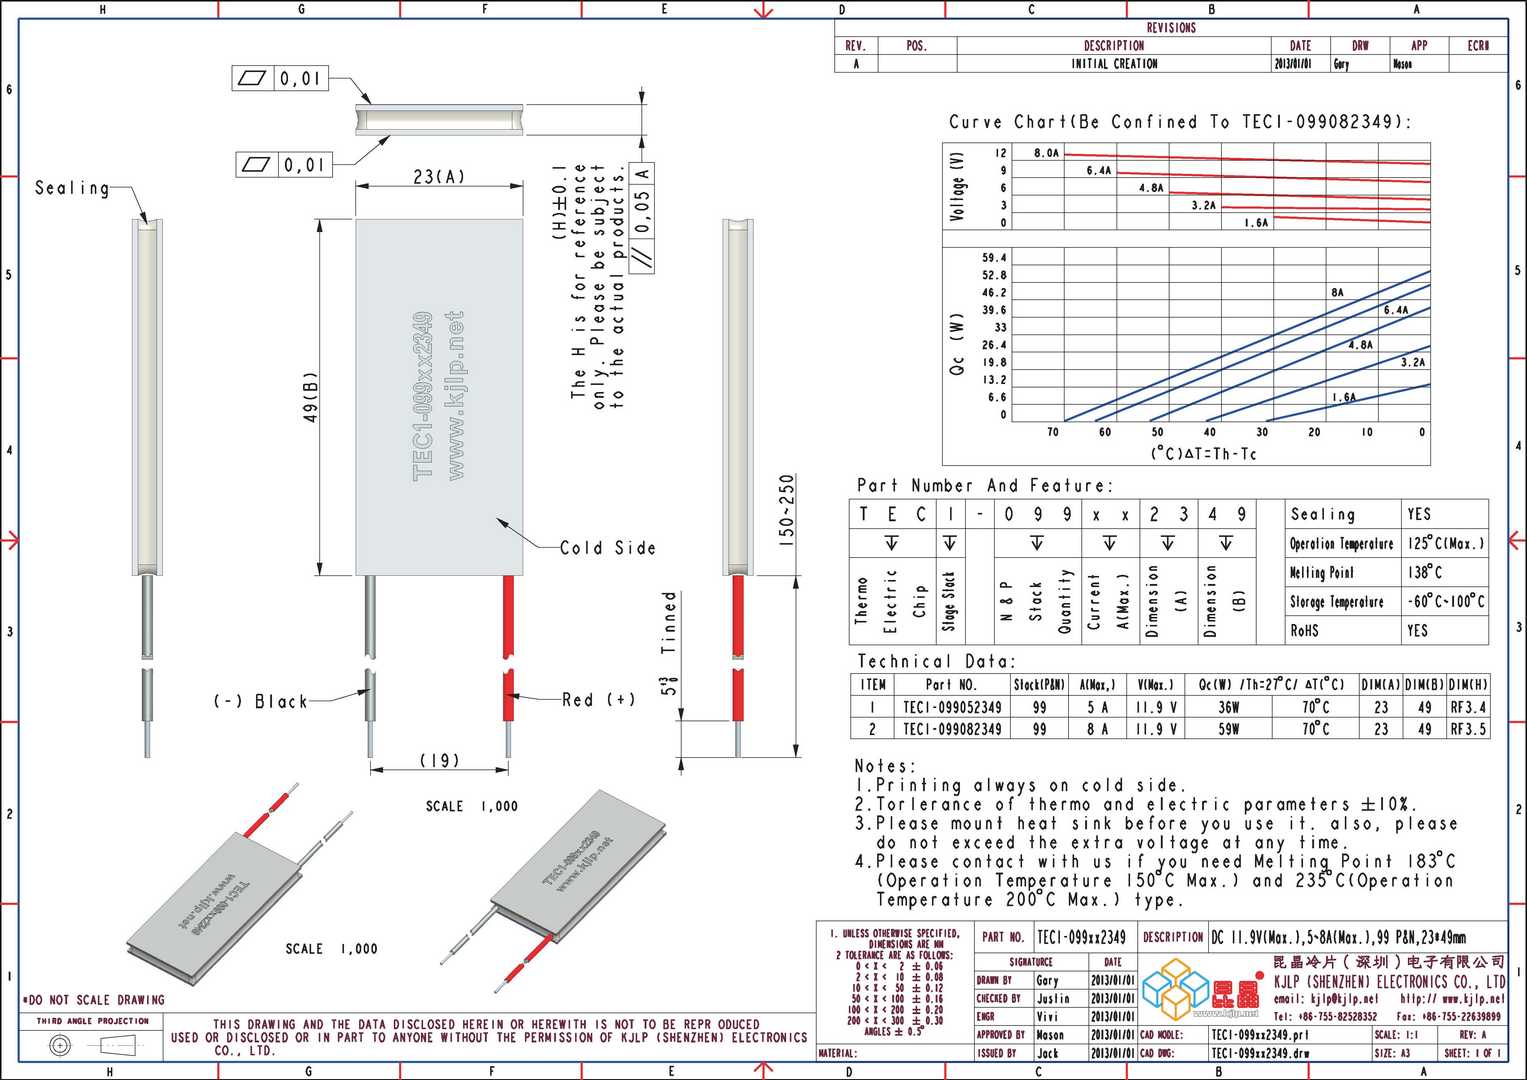This screenshot has height=1080, width=1527.
Task: Select the 'INITIAL CREATION' revision cell
Action: tap(1114, 63)
